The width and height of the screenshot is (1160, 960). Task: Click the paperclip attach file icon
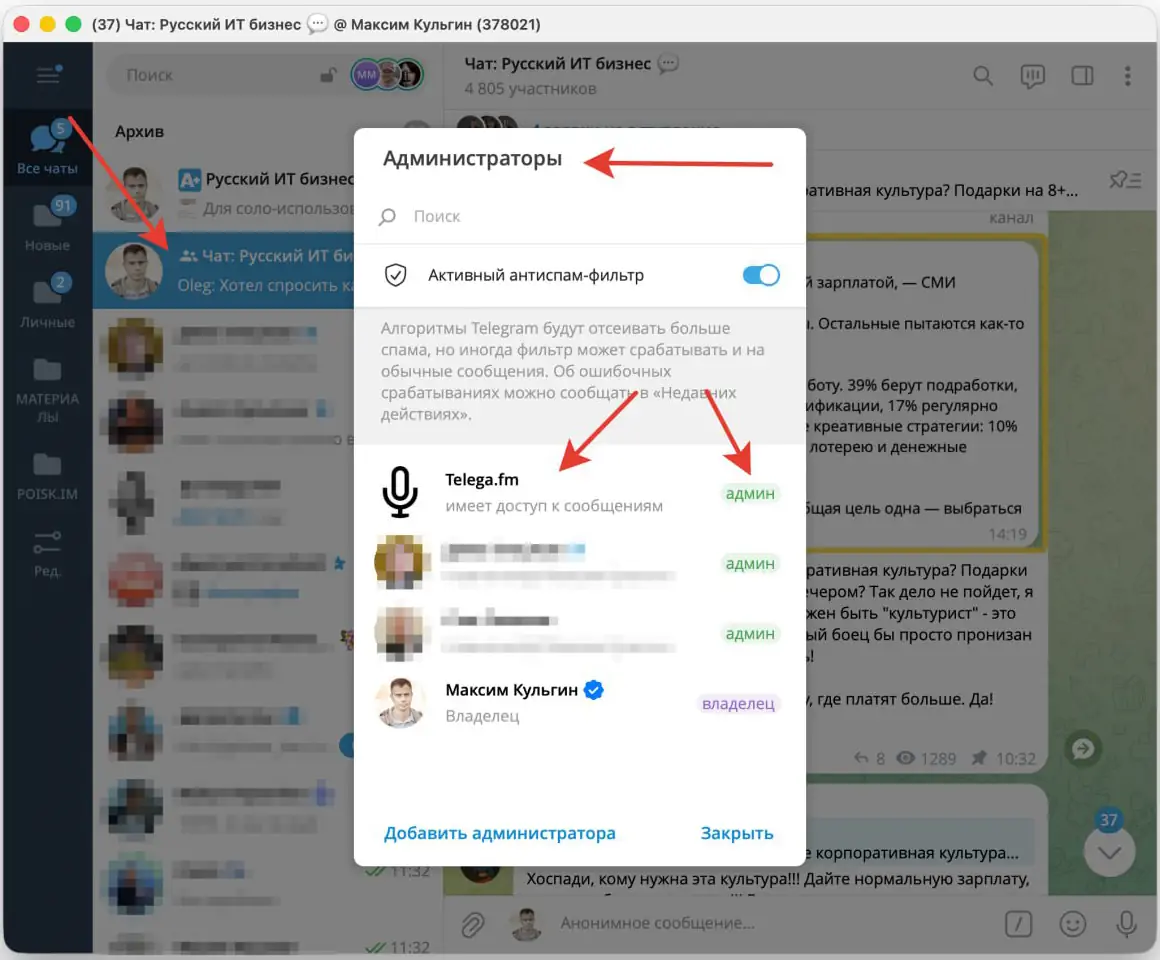tap(473, 924)
